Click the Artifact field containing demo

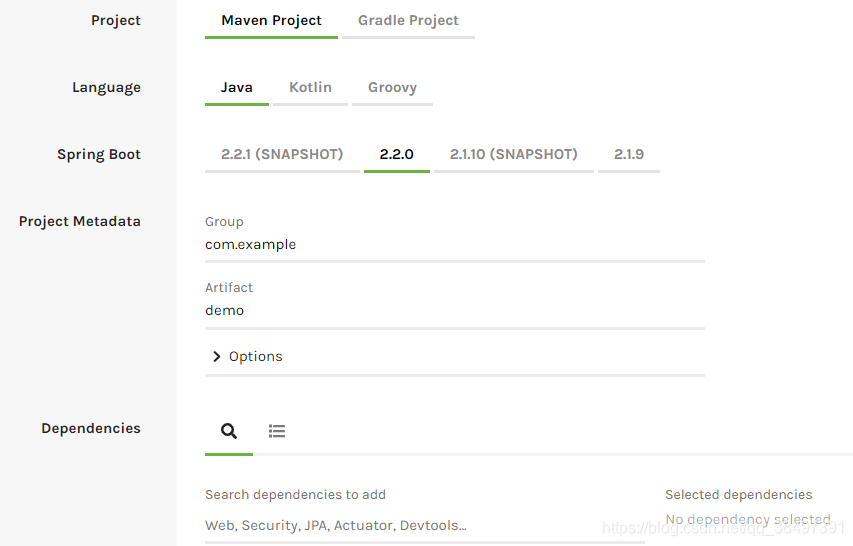tap(455, 311)
